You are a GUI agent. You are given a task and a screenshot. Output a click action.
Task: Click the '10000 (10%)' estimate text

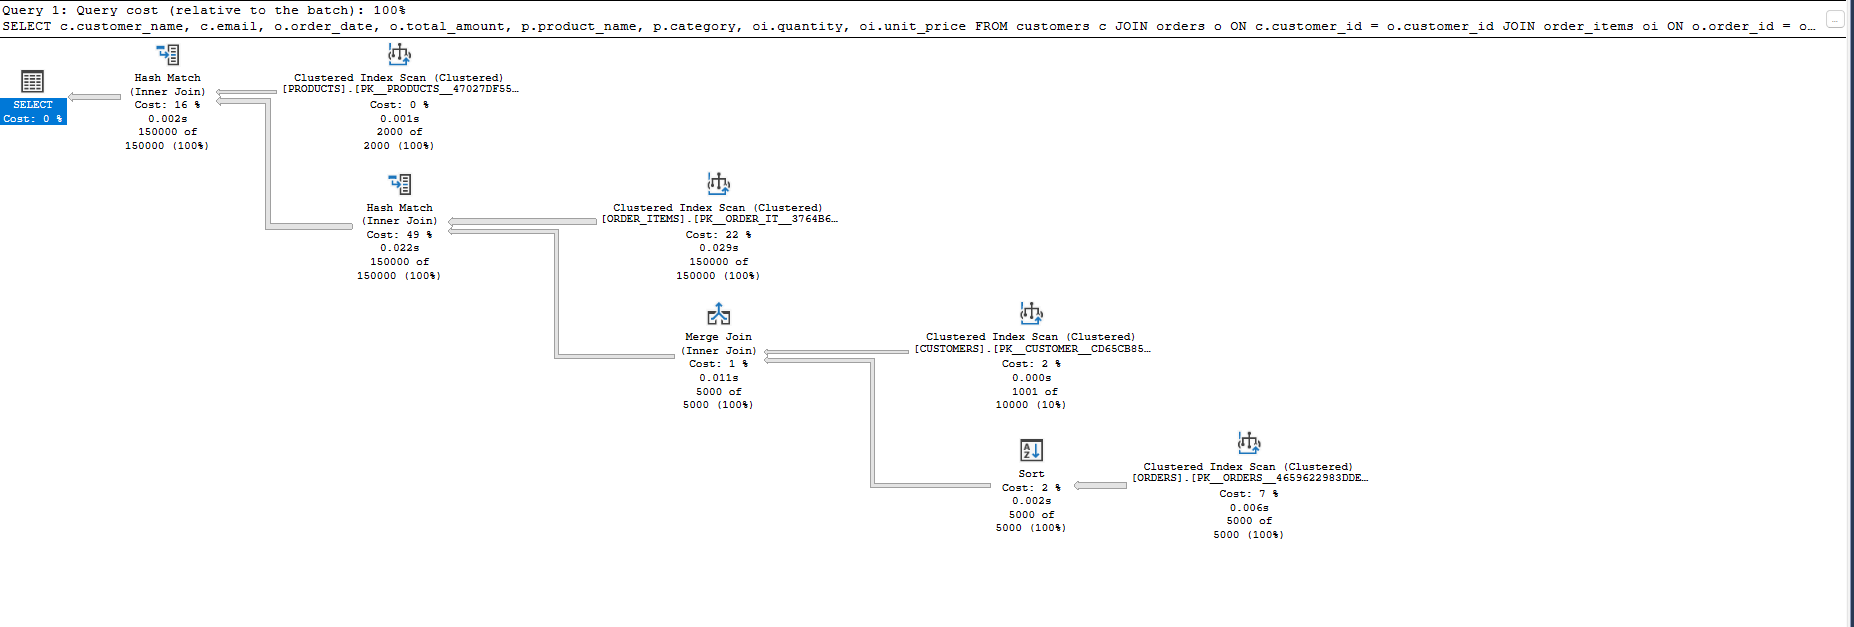point(1031,405)
